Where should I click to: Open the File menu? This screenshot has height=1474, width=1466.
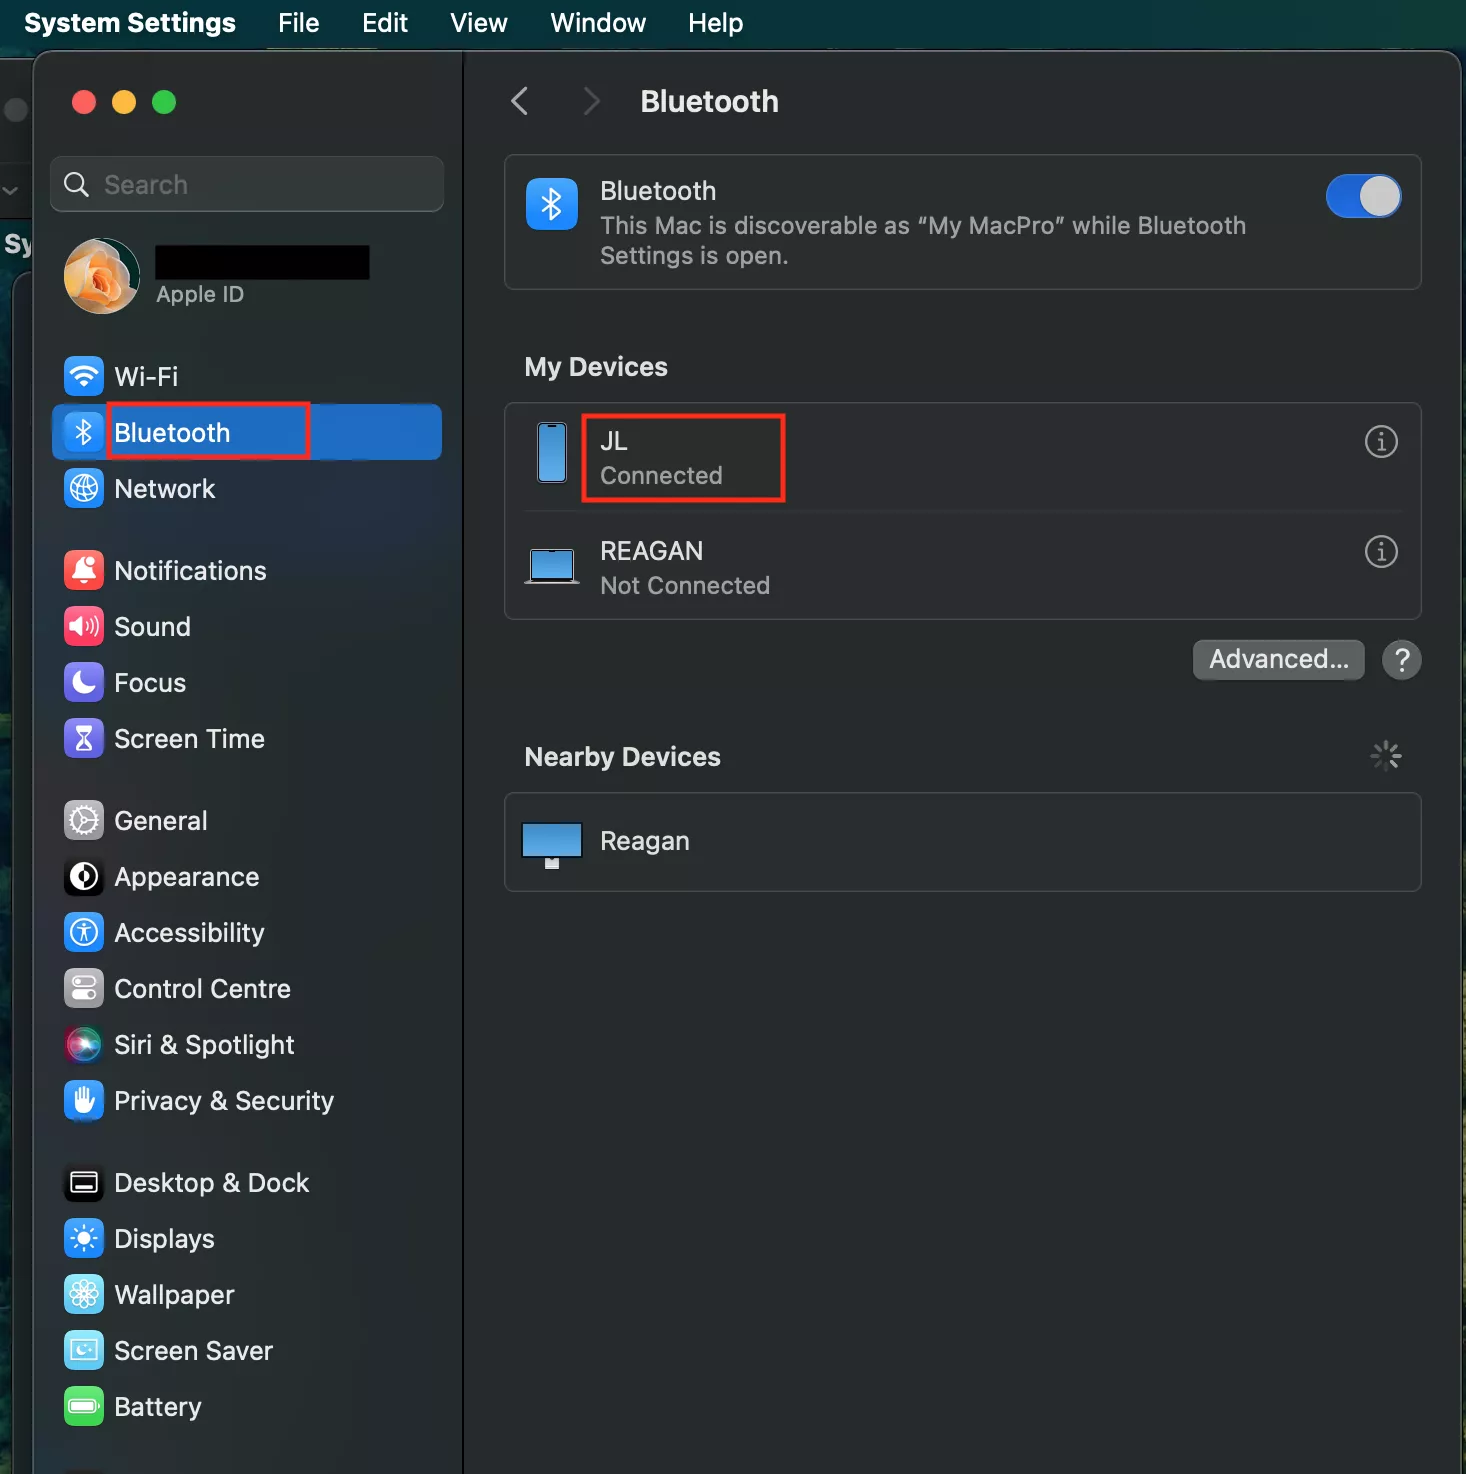tap(298, 23)
